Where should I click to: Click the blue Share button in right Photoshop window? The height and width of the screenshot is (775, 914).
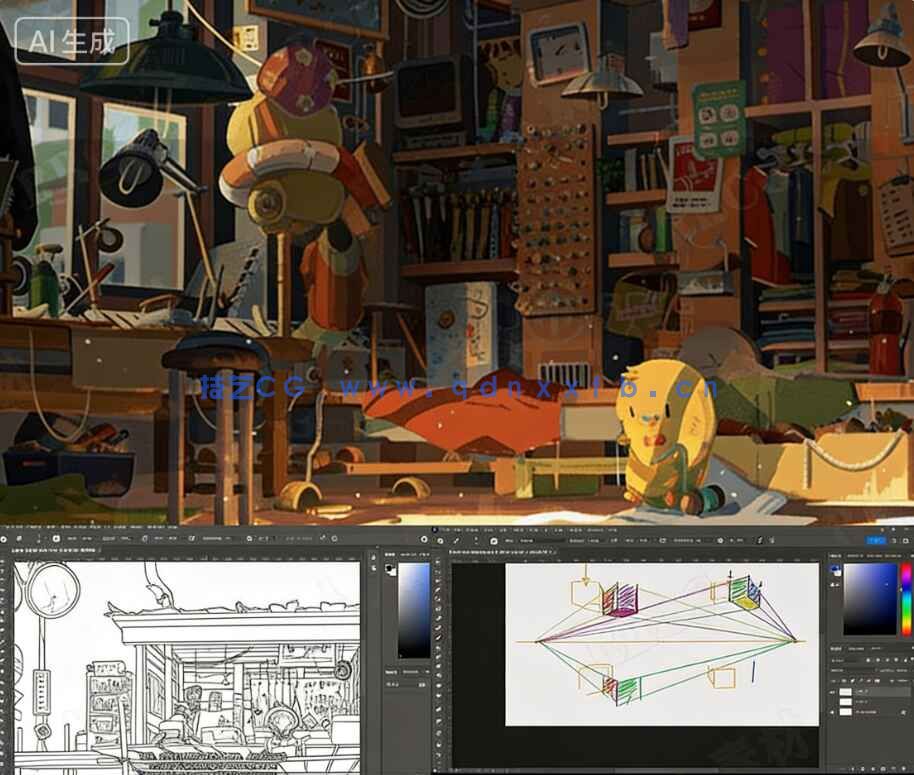coord(875,540)
